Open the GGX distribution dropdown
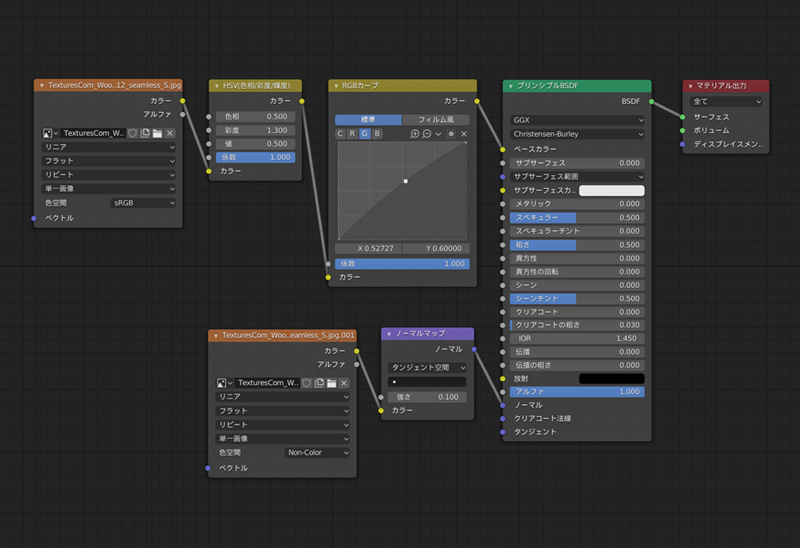 point(577,119)
